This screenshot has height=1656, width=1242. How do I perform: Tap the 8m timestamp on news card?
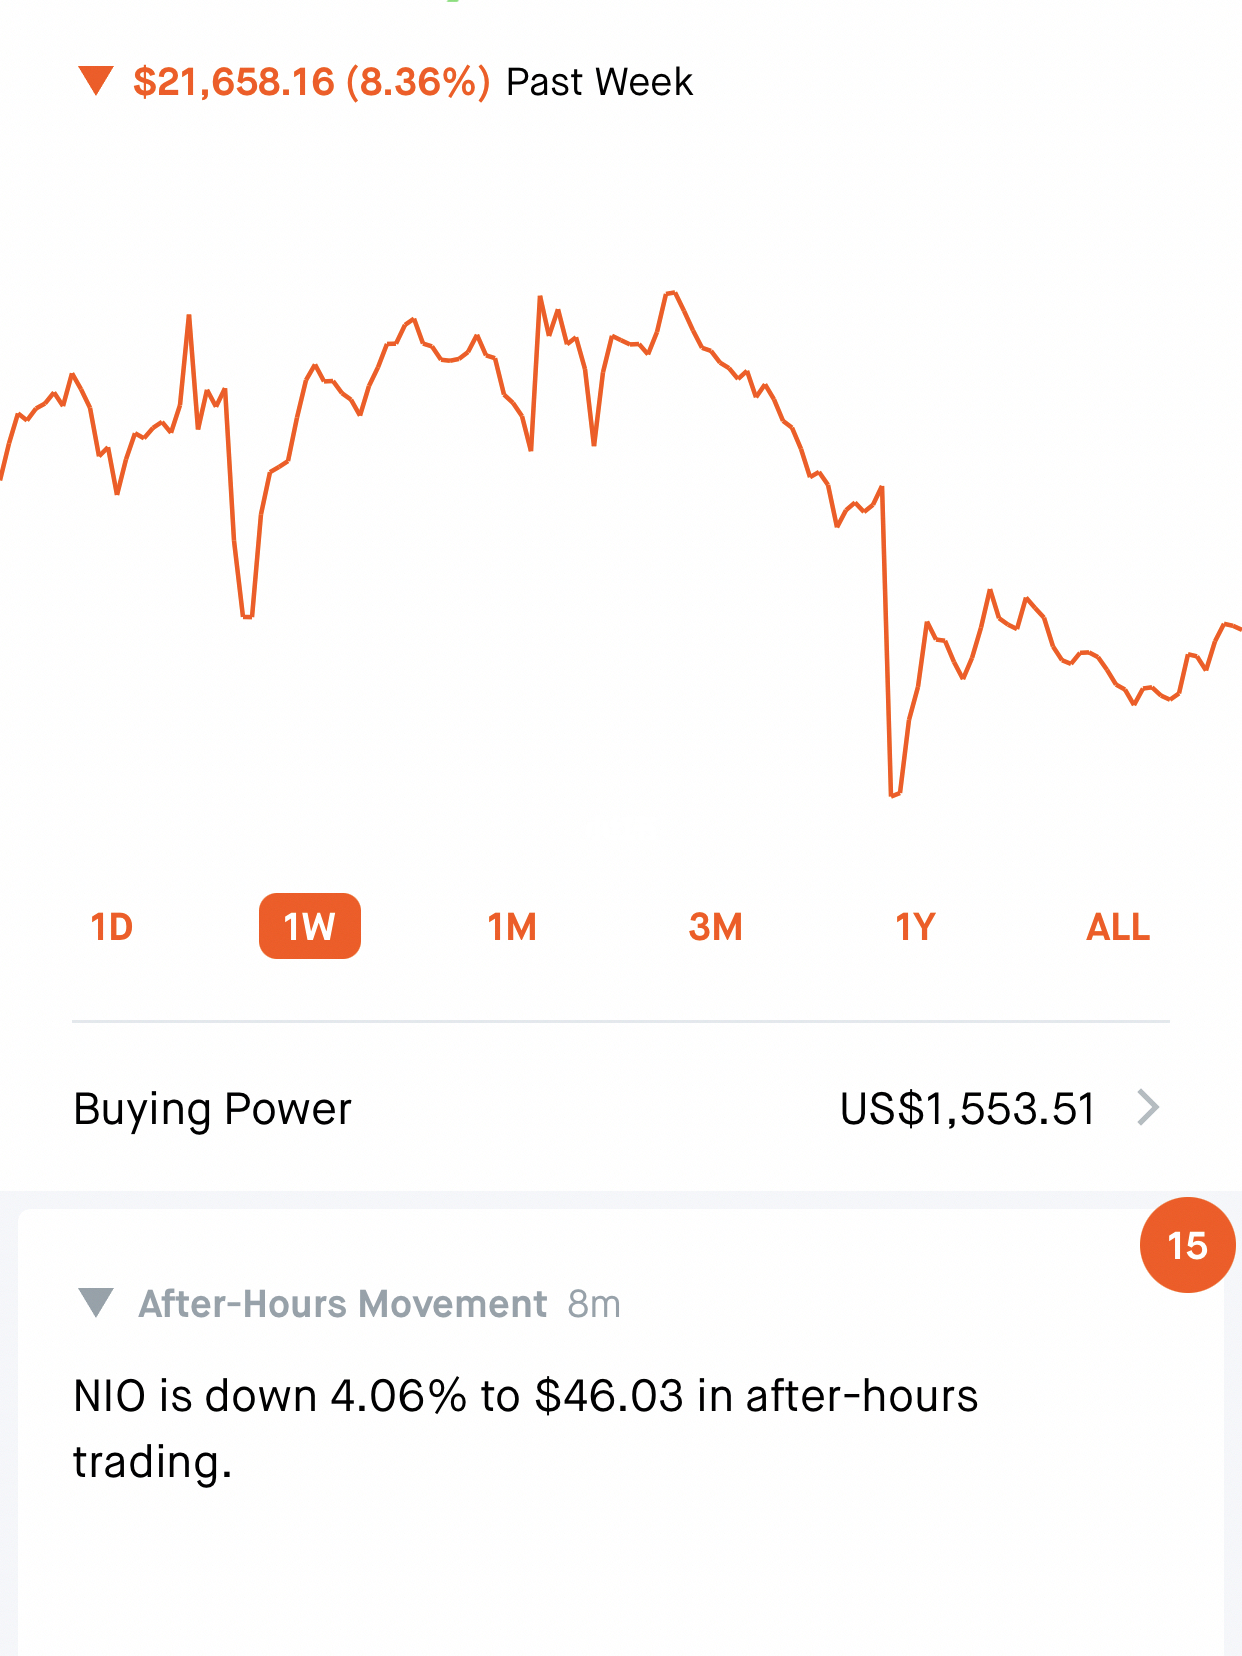(x=594, y=1304)
